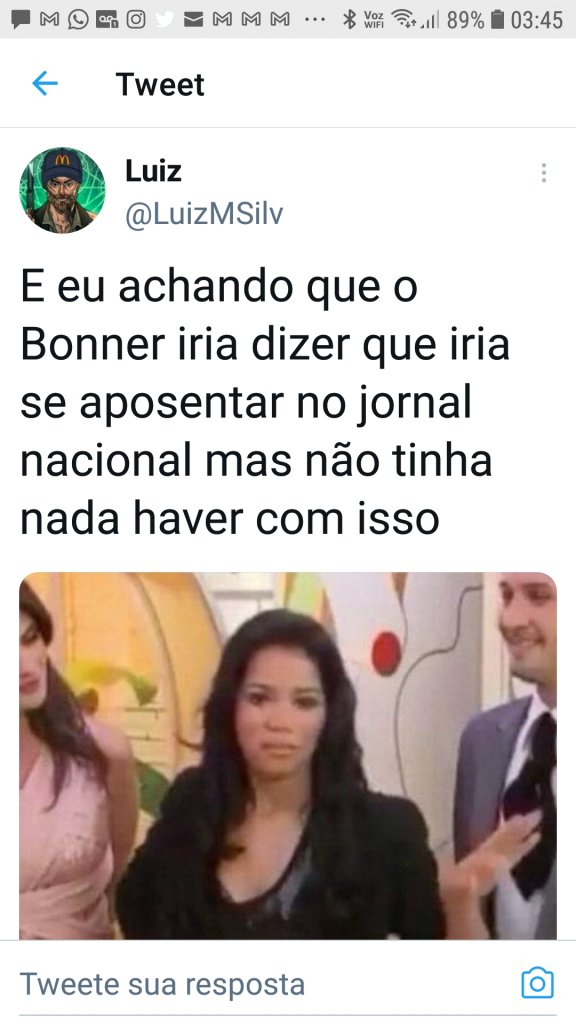Tap the first Gmail notification icon
Image resolution: width=576 pixels, height=1024 pixels.
[x=50, y=20]
